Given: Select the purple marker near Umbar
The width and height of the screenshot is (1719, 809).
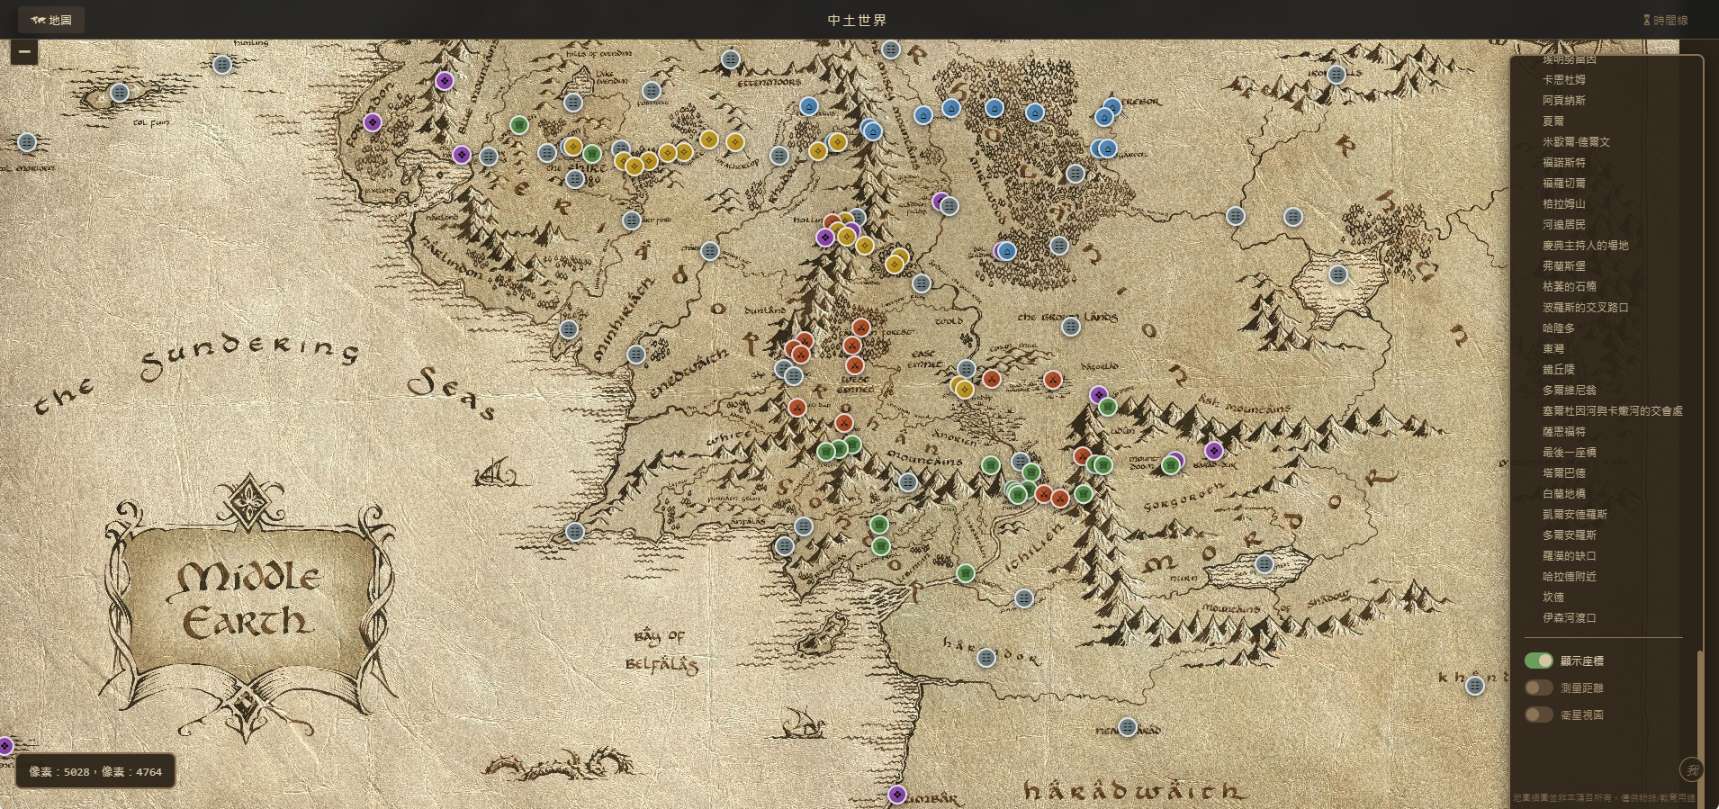Looking at the screenshot, I should coord(897,795).
